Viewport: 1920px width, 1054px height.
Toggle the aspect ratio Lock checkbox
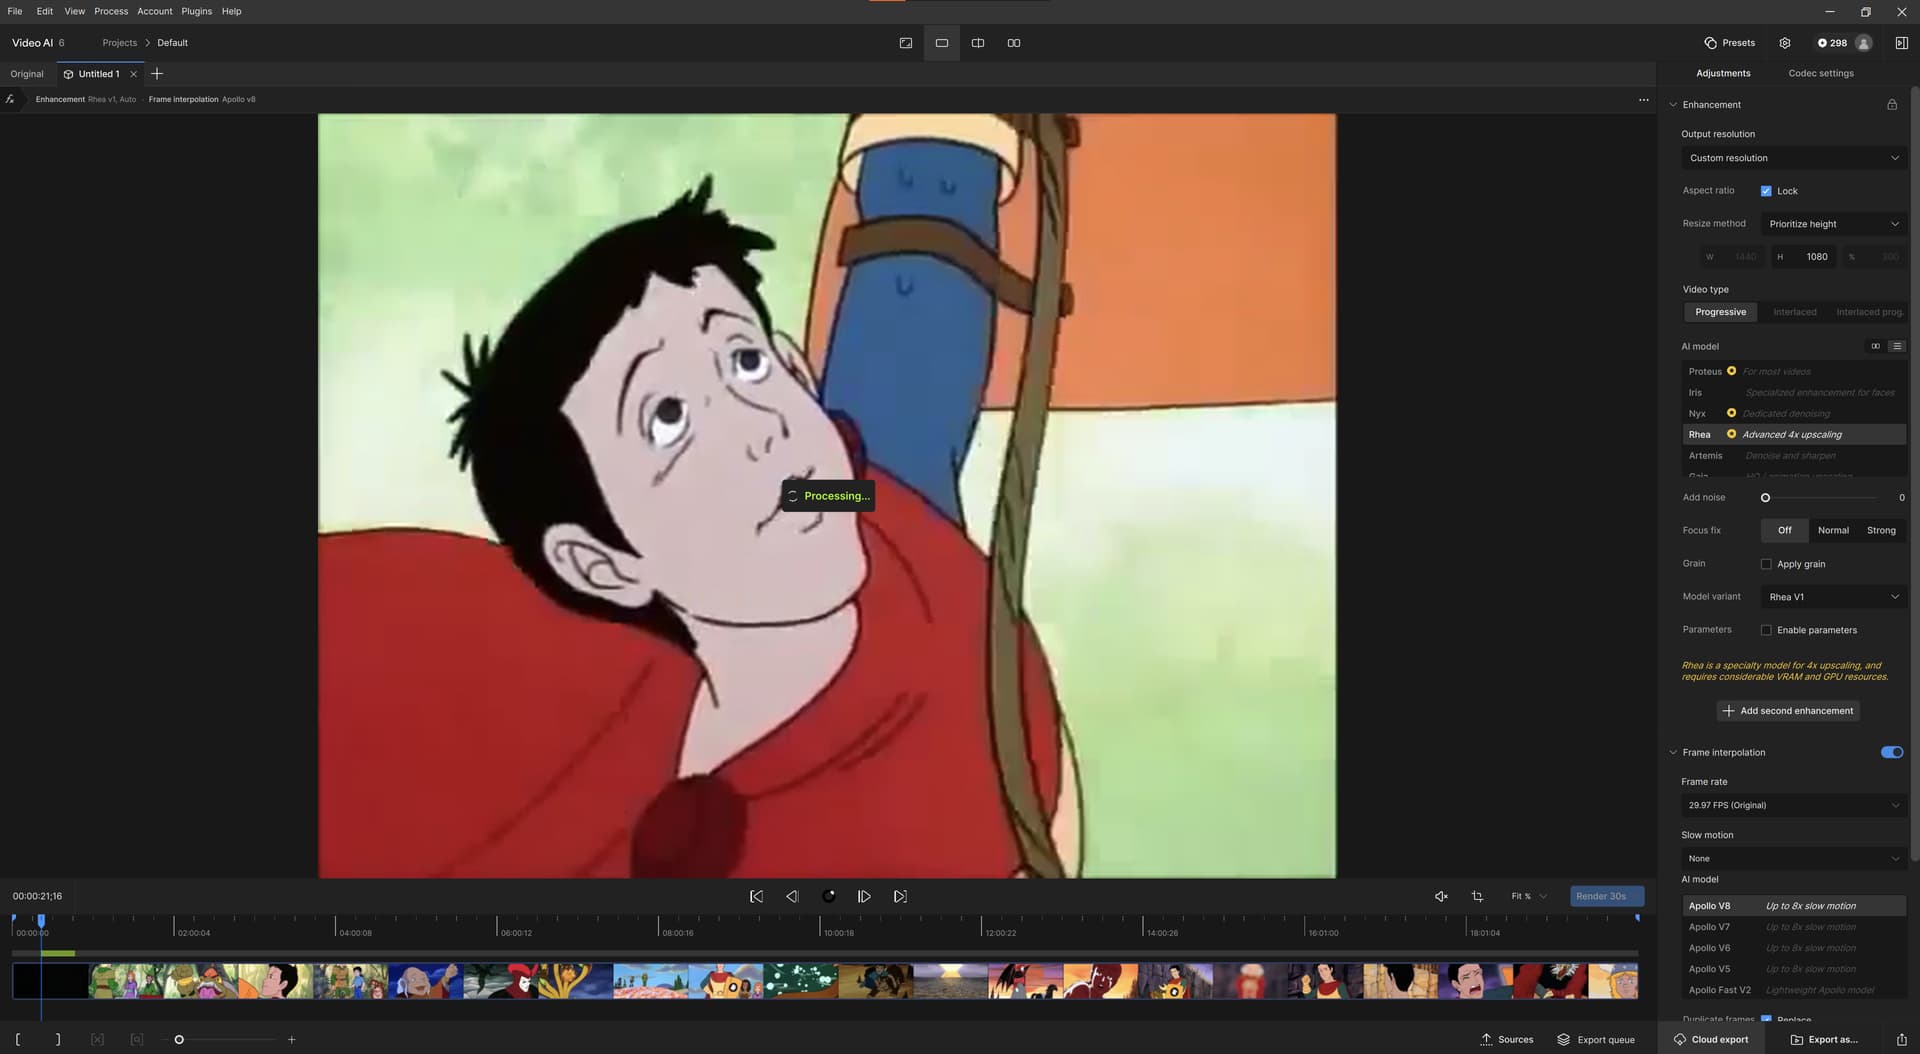point(1766,191)
